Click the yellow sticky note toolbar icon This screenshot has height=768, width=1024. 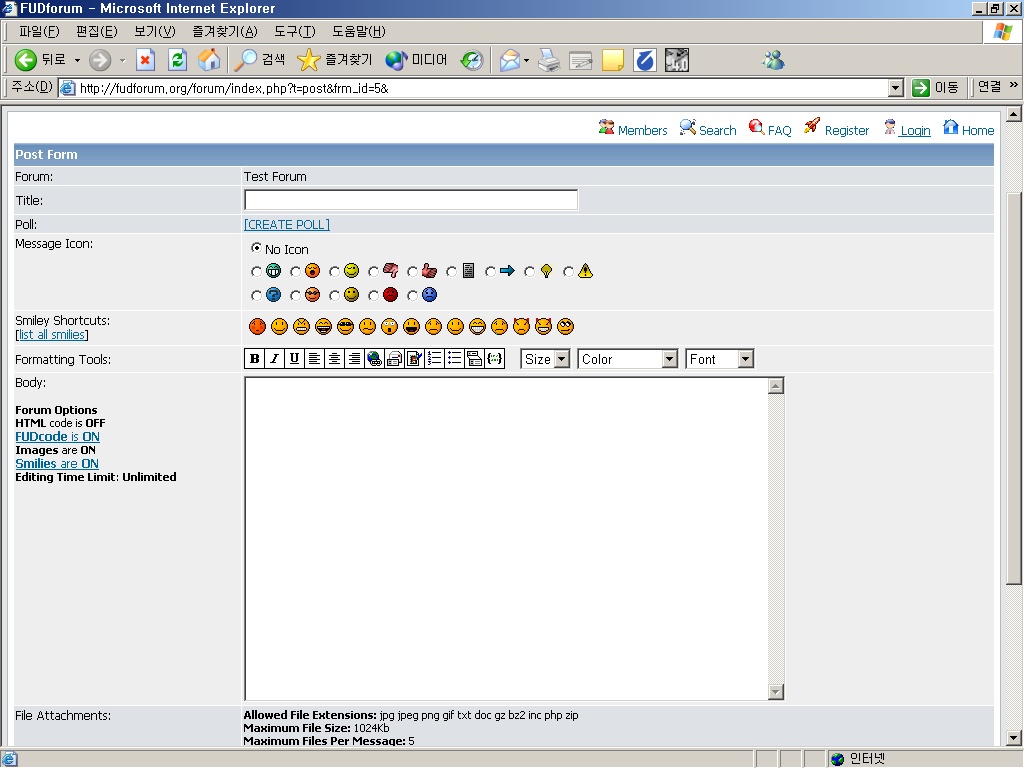coord(613,60)
